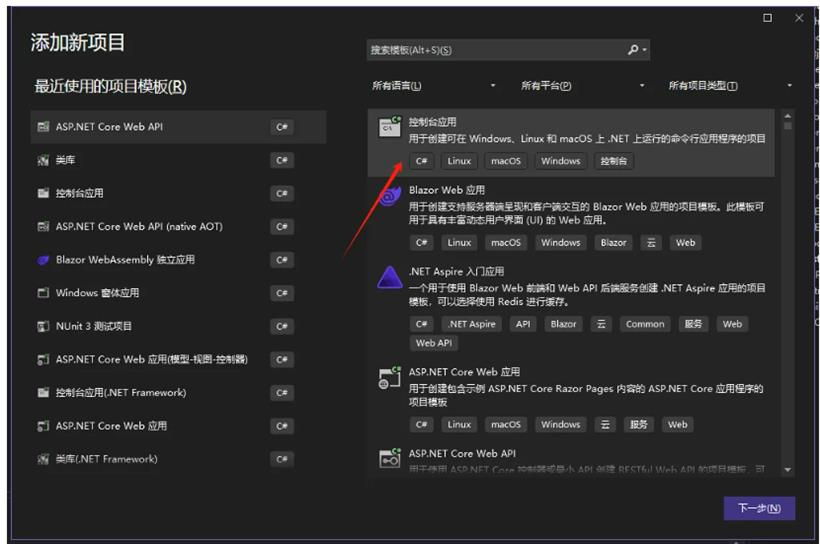Click the Windows 窗体应用 icon
The height and width of the screenshot is (544, 820).
(43, 293)
